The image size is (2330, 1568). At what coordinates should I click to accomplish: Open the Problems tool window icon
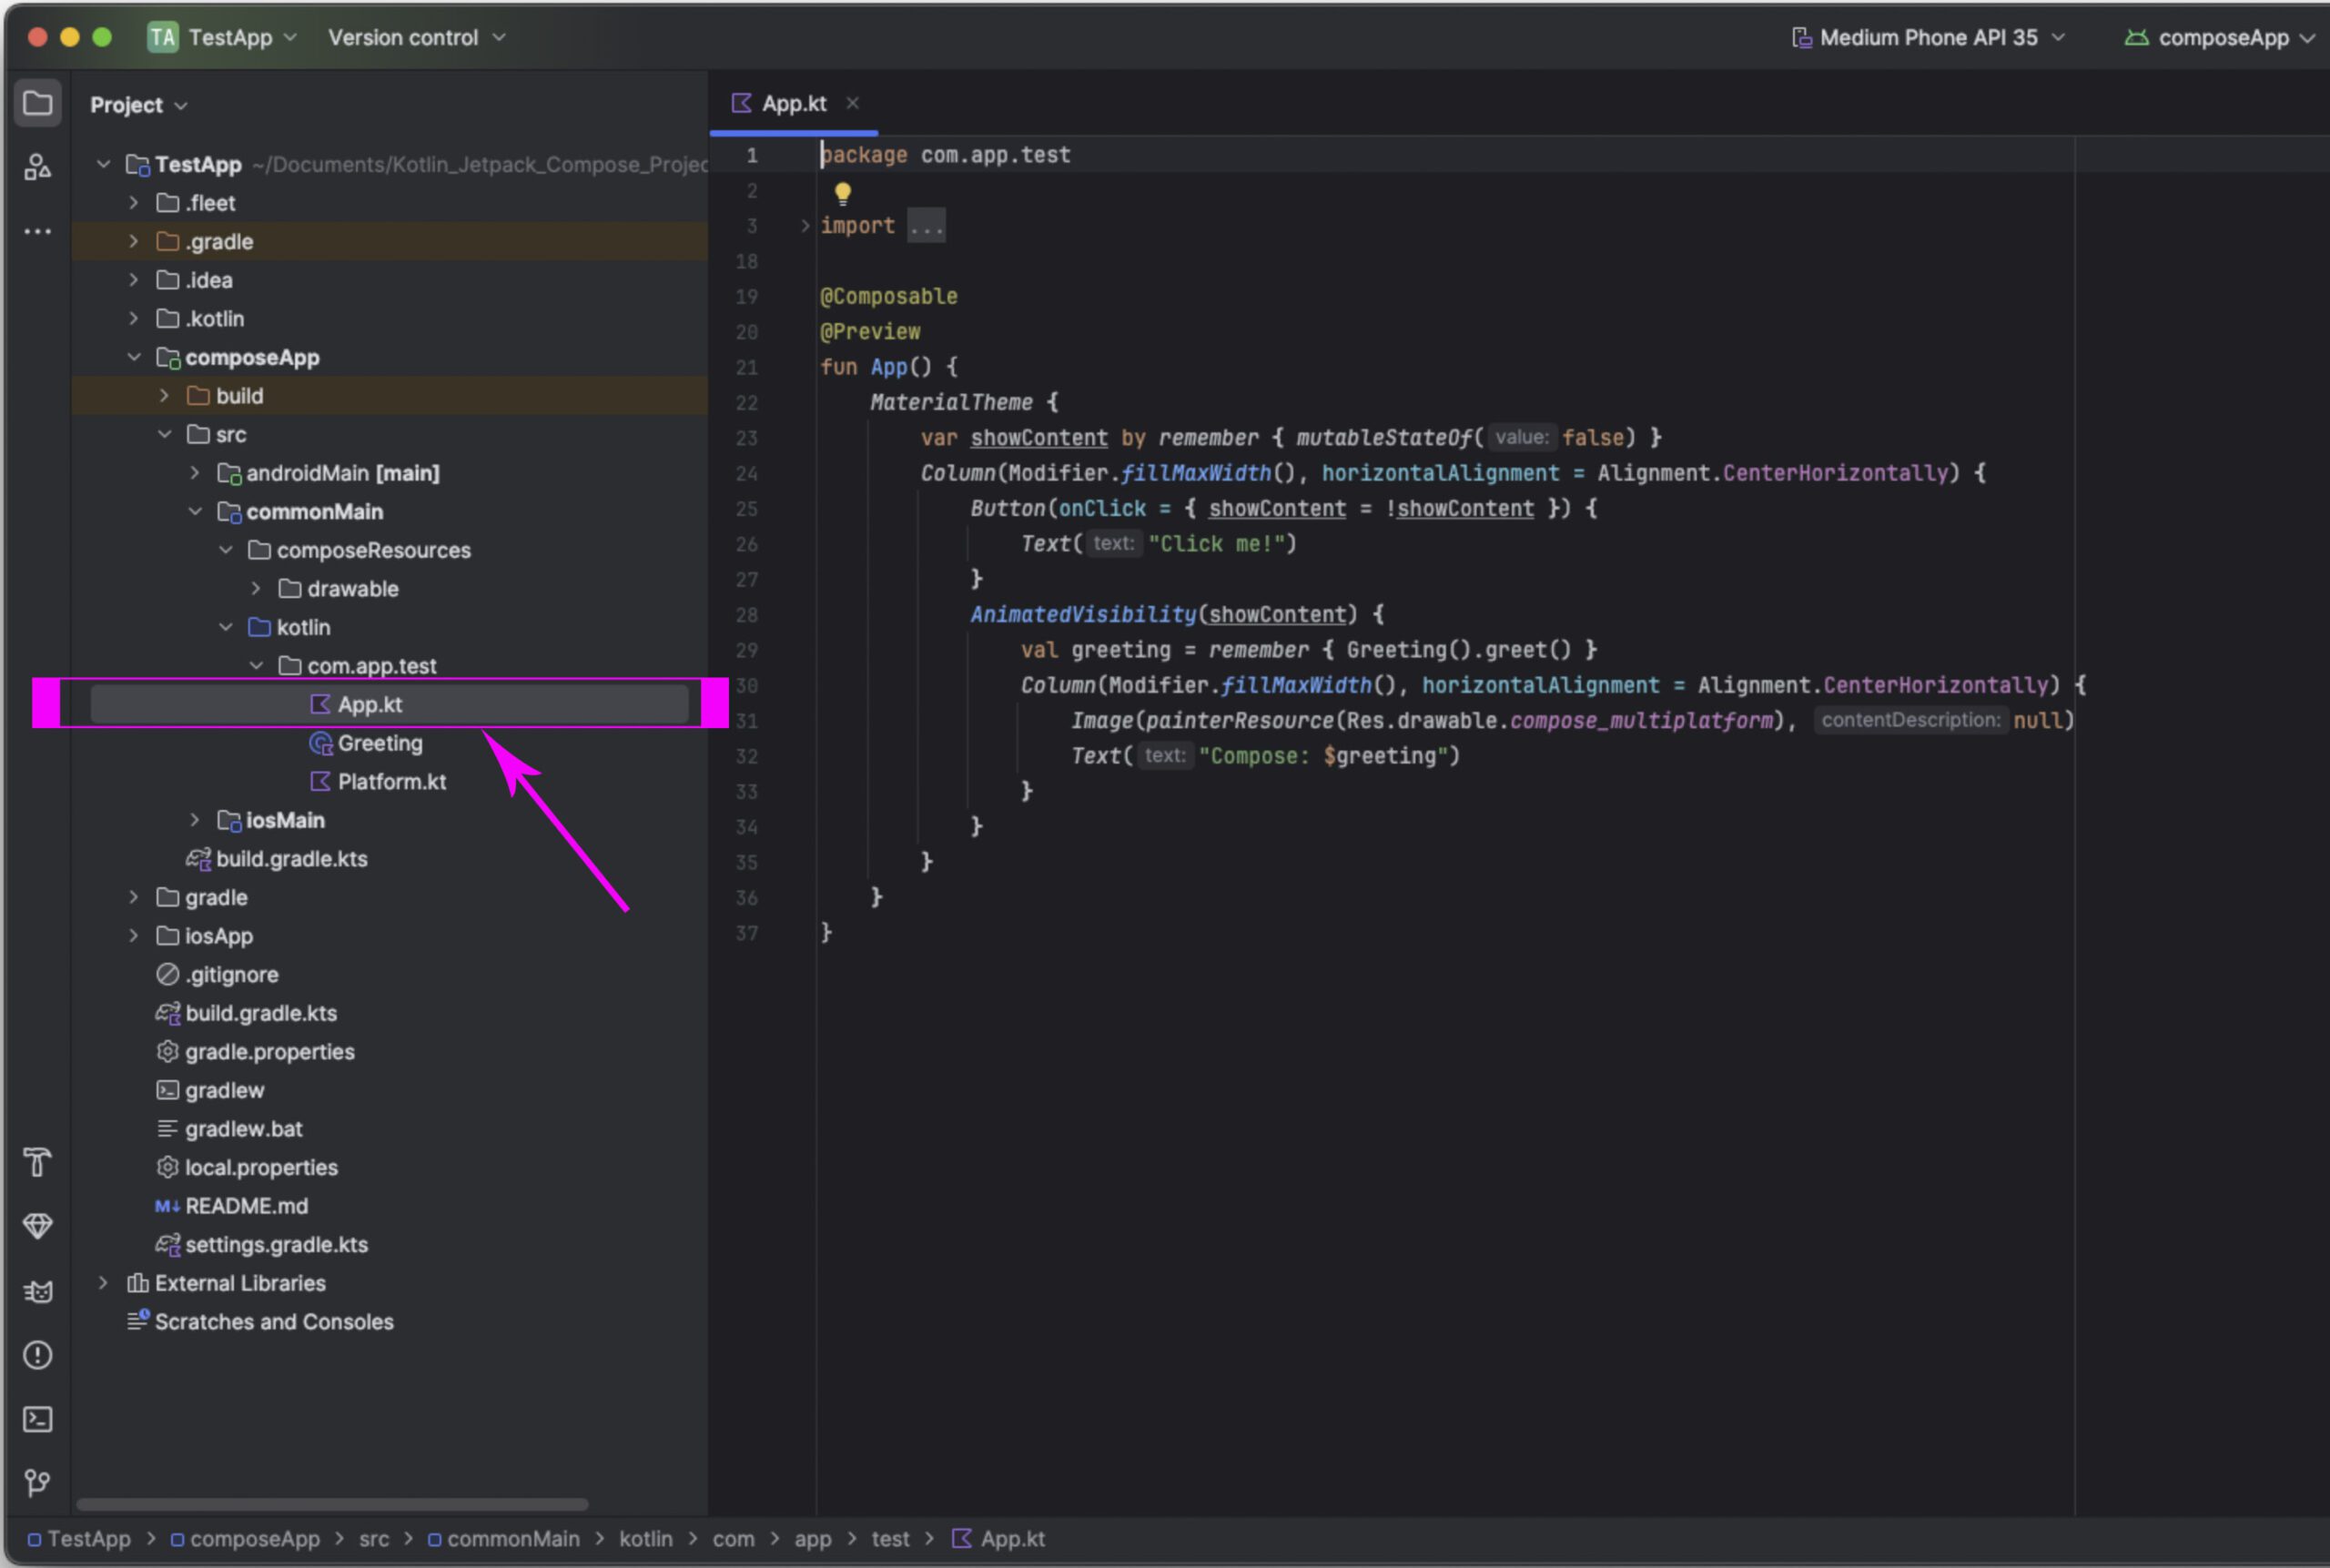tap(38, 1355)
